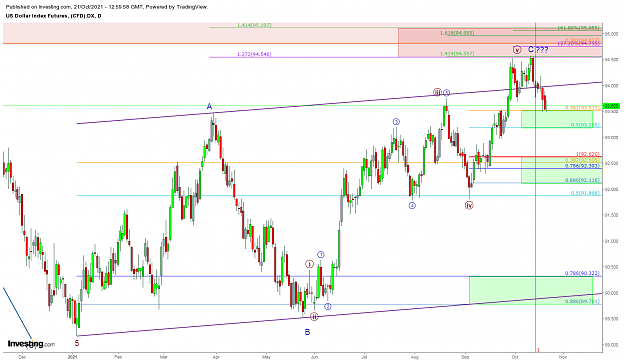The width and height of the screenshot is (625, 362).
Task: Click the 94.000 price axis label
Action: [611, 86]
